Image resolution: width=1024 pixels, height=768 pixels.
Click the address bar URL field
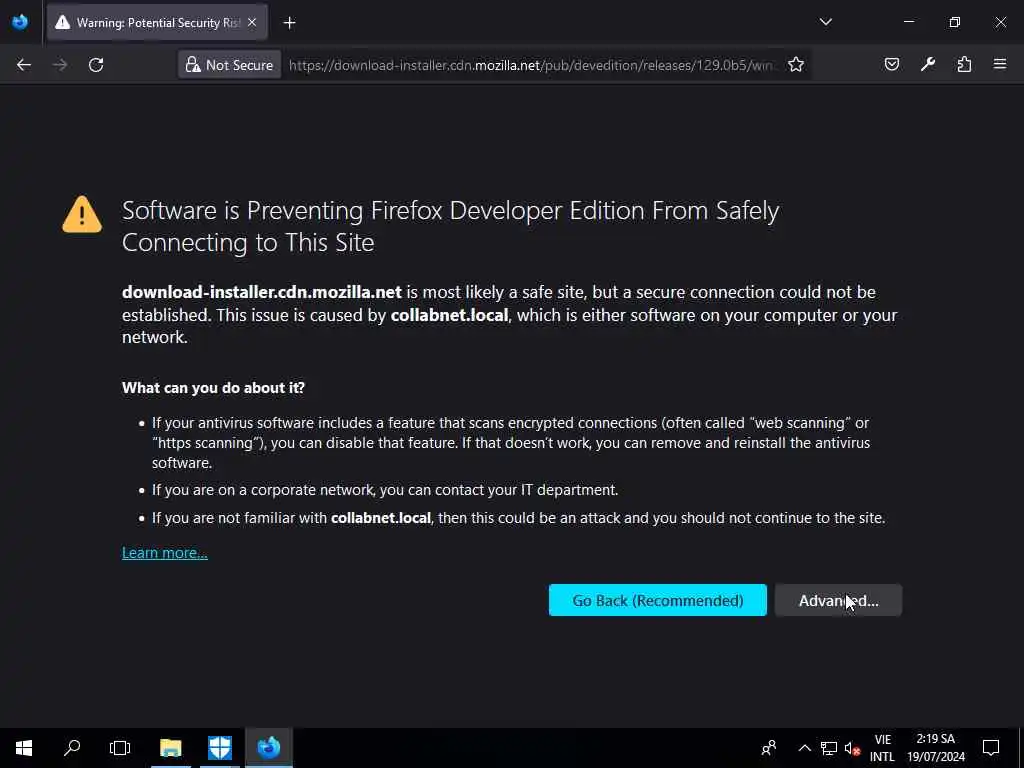(532, 65)
